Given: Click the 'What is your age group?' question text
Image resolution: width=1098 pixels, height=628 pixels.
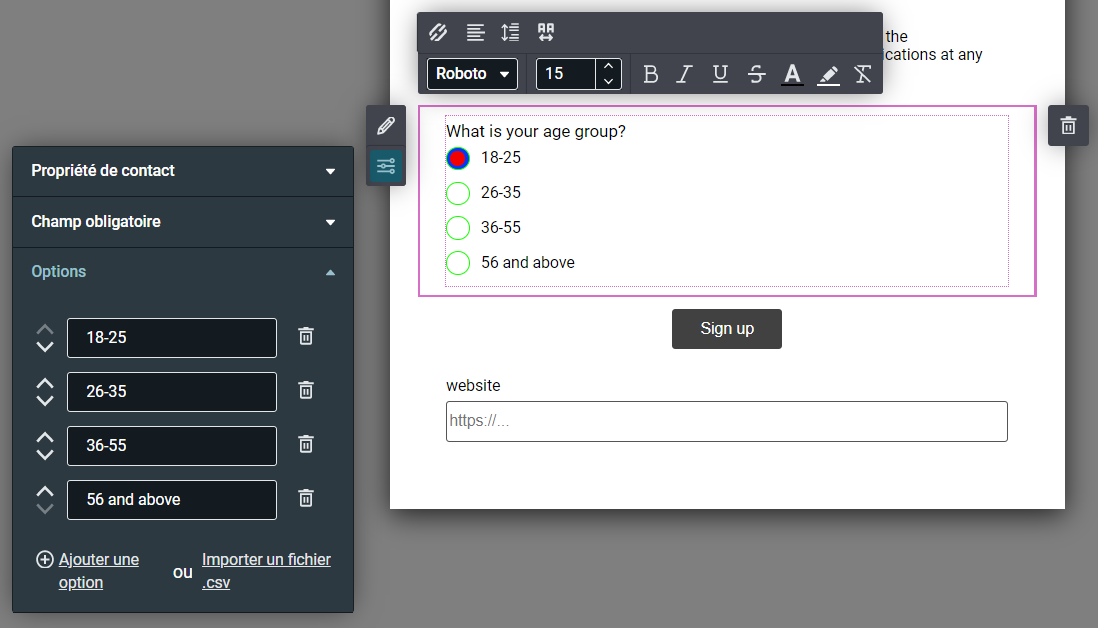Looking at the screenshot, I should pos(536,132).
